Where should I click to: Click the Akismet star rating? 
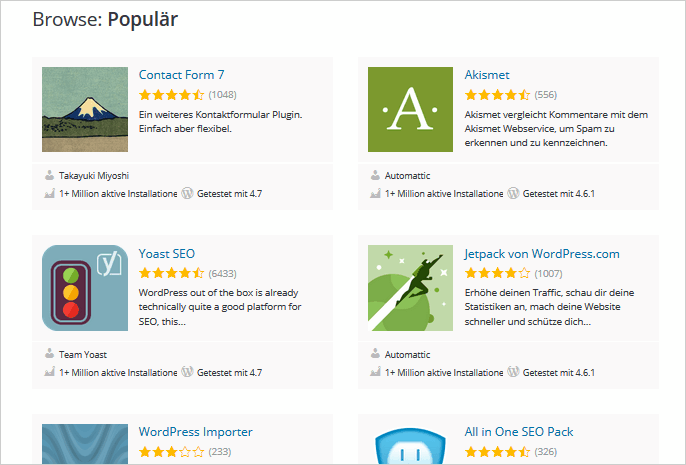(497, 94)
